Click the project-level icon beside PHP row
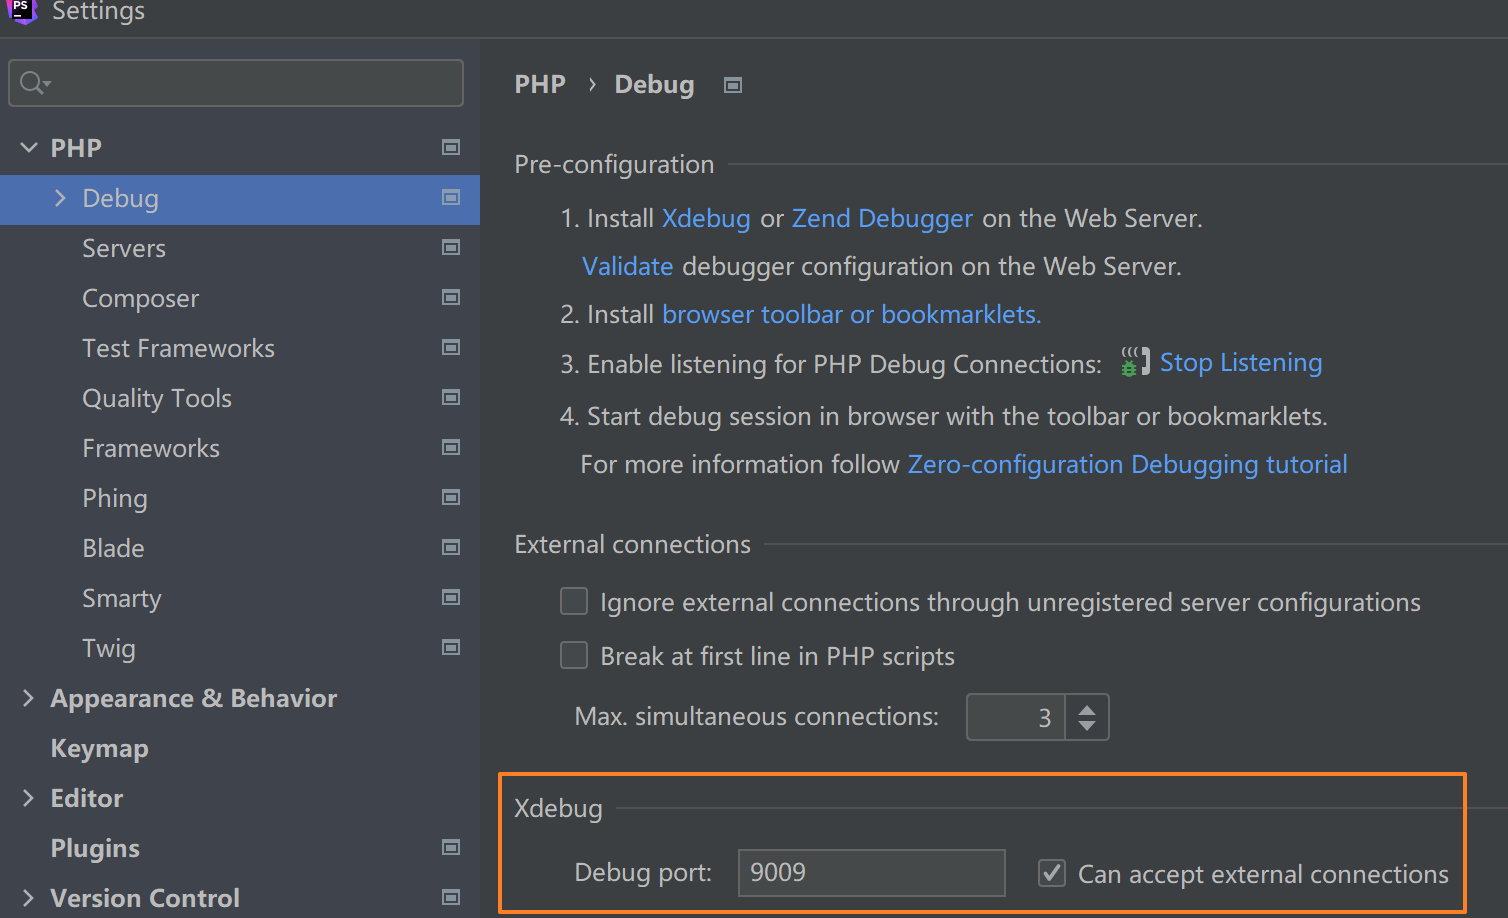This screenshot has height=918, width=1508. point(451,148)
